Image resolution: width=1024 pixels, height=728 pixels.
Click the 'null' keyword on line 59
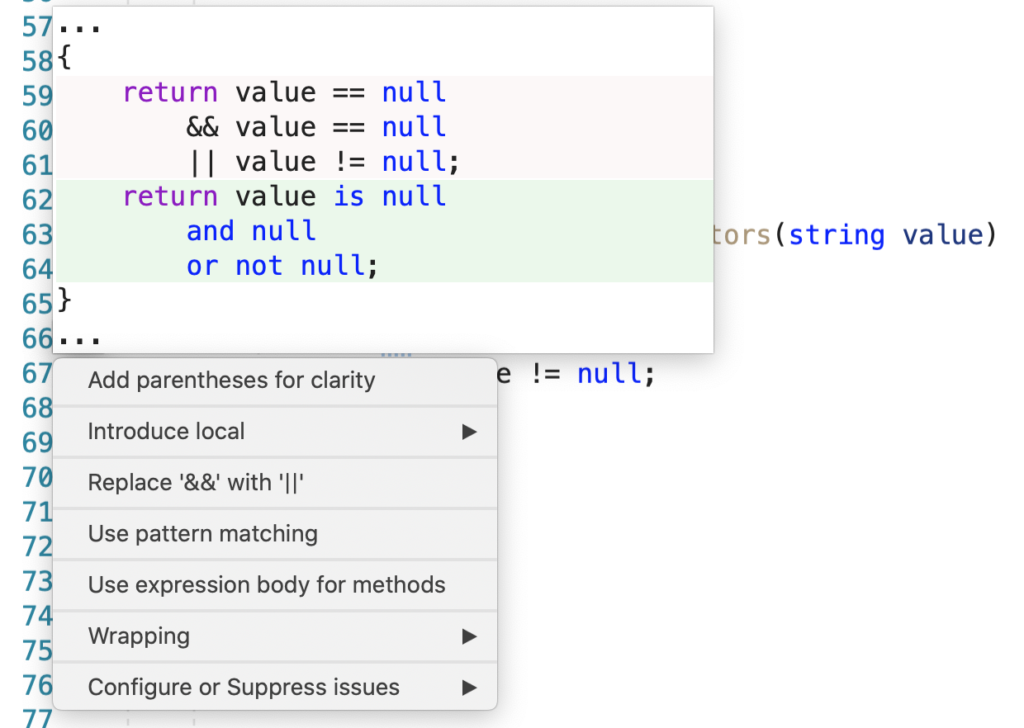(414, 91)
